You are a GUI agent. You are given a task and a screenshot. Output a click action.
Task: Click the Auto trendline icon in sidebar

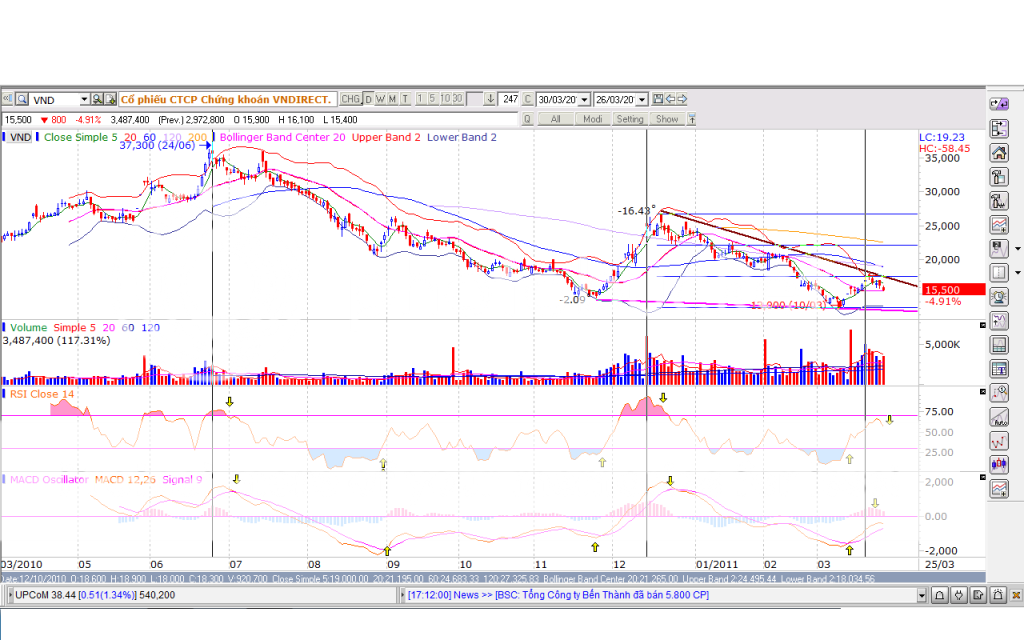pos(998,417)
